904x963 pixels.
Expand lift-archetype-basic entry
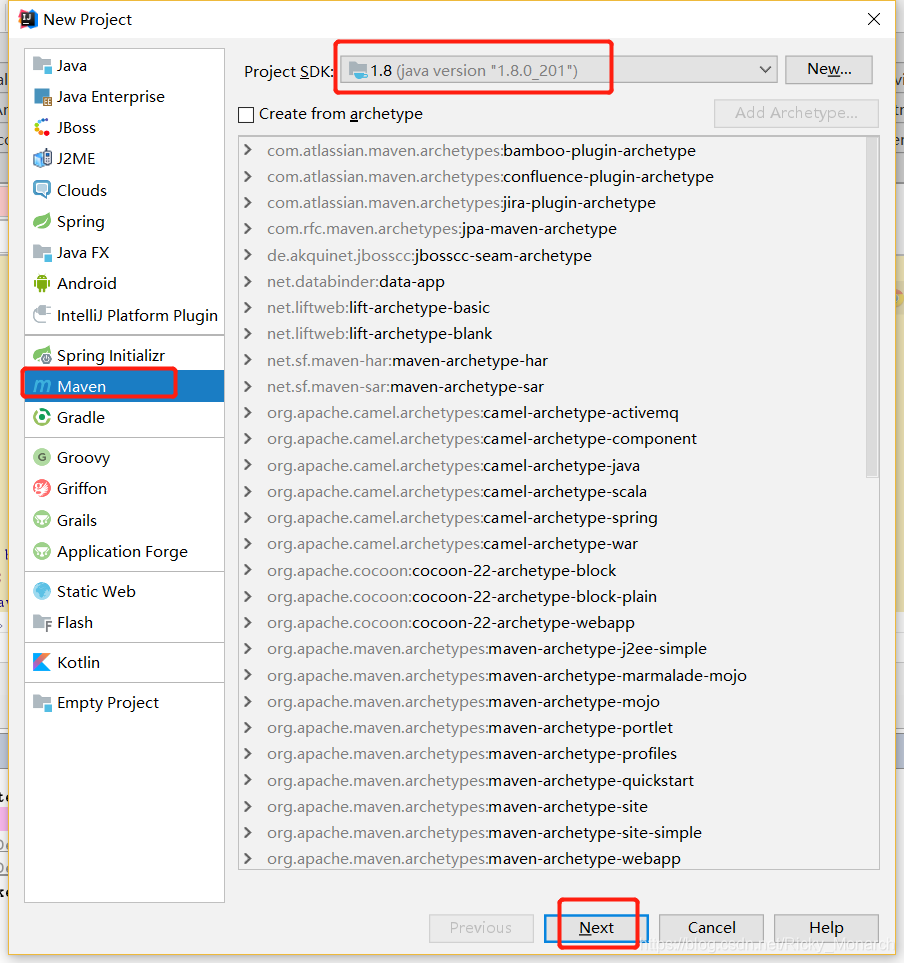(247, 307)
